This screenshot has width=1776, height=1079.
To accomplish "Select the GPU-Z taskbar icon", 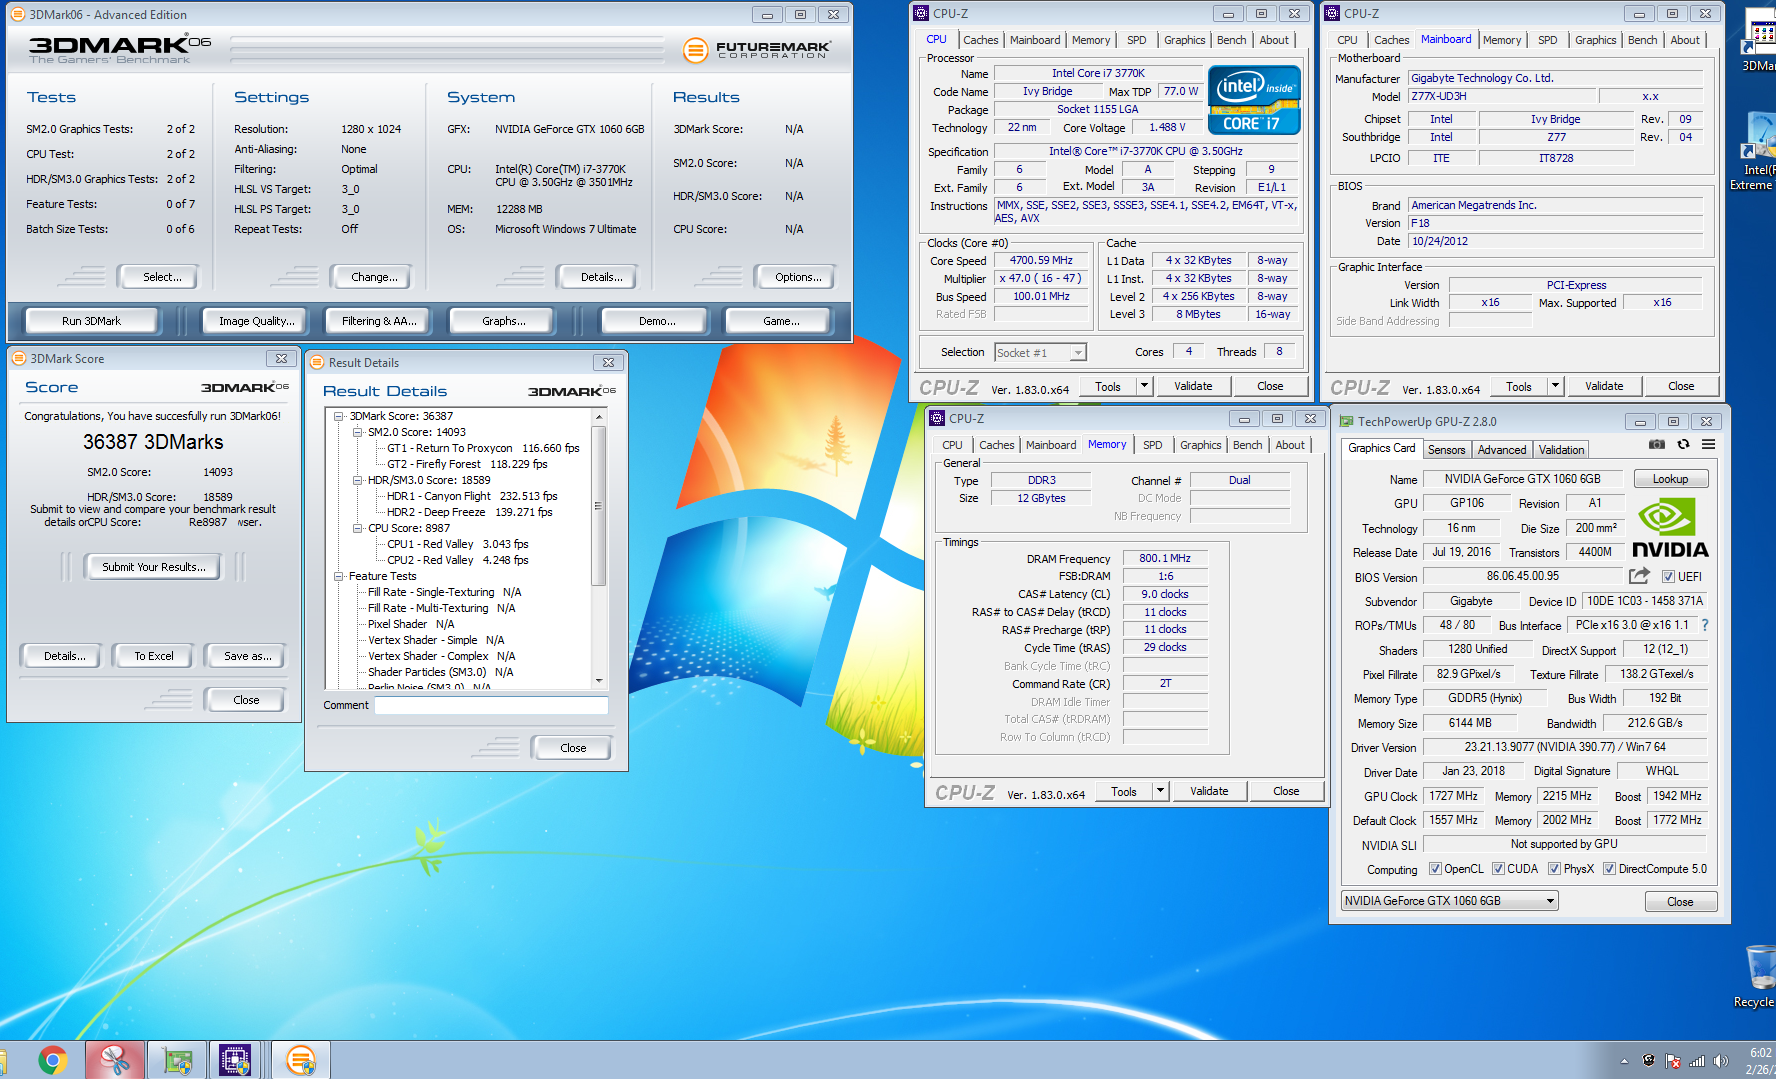I will 177,1060.
